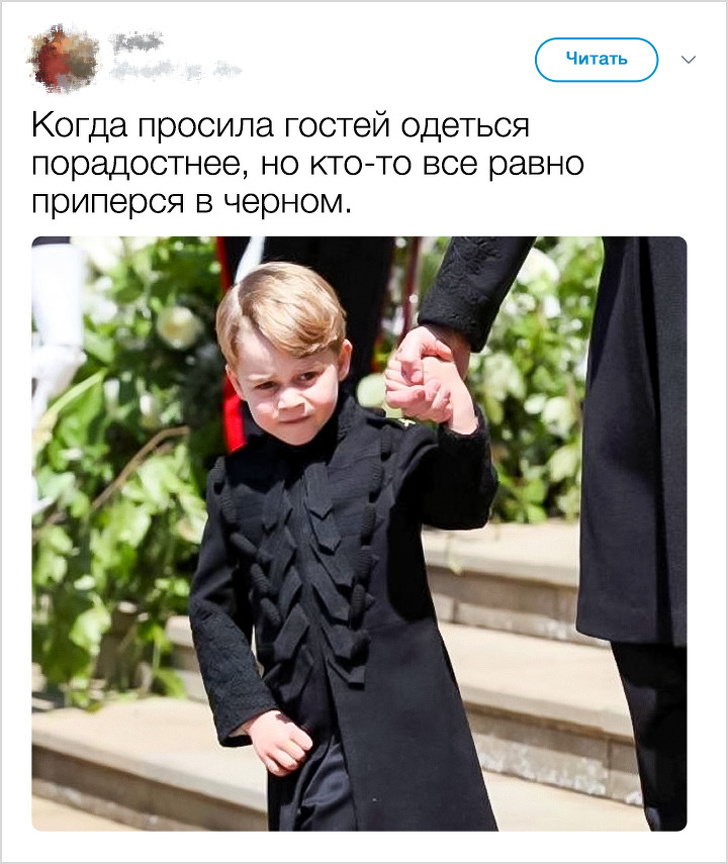Image resolution: width=728 pixels, height=864 pixels.
Task: Open the attached photo of the boy
Action: click(359, 533)
